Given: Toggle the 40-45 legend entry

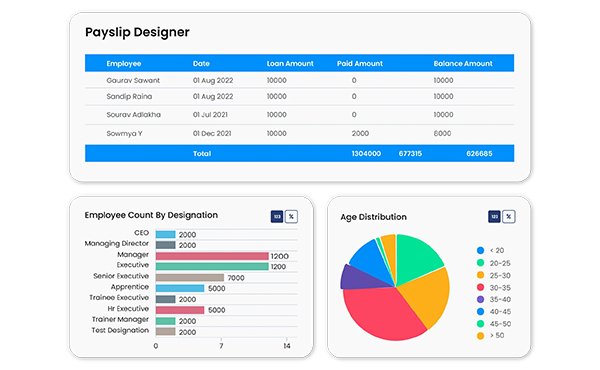Looking at the screenshot, I should coord(494,312).
